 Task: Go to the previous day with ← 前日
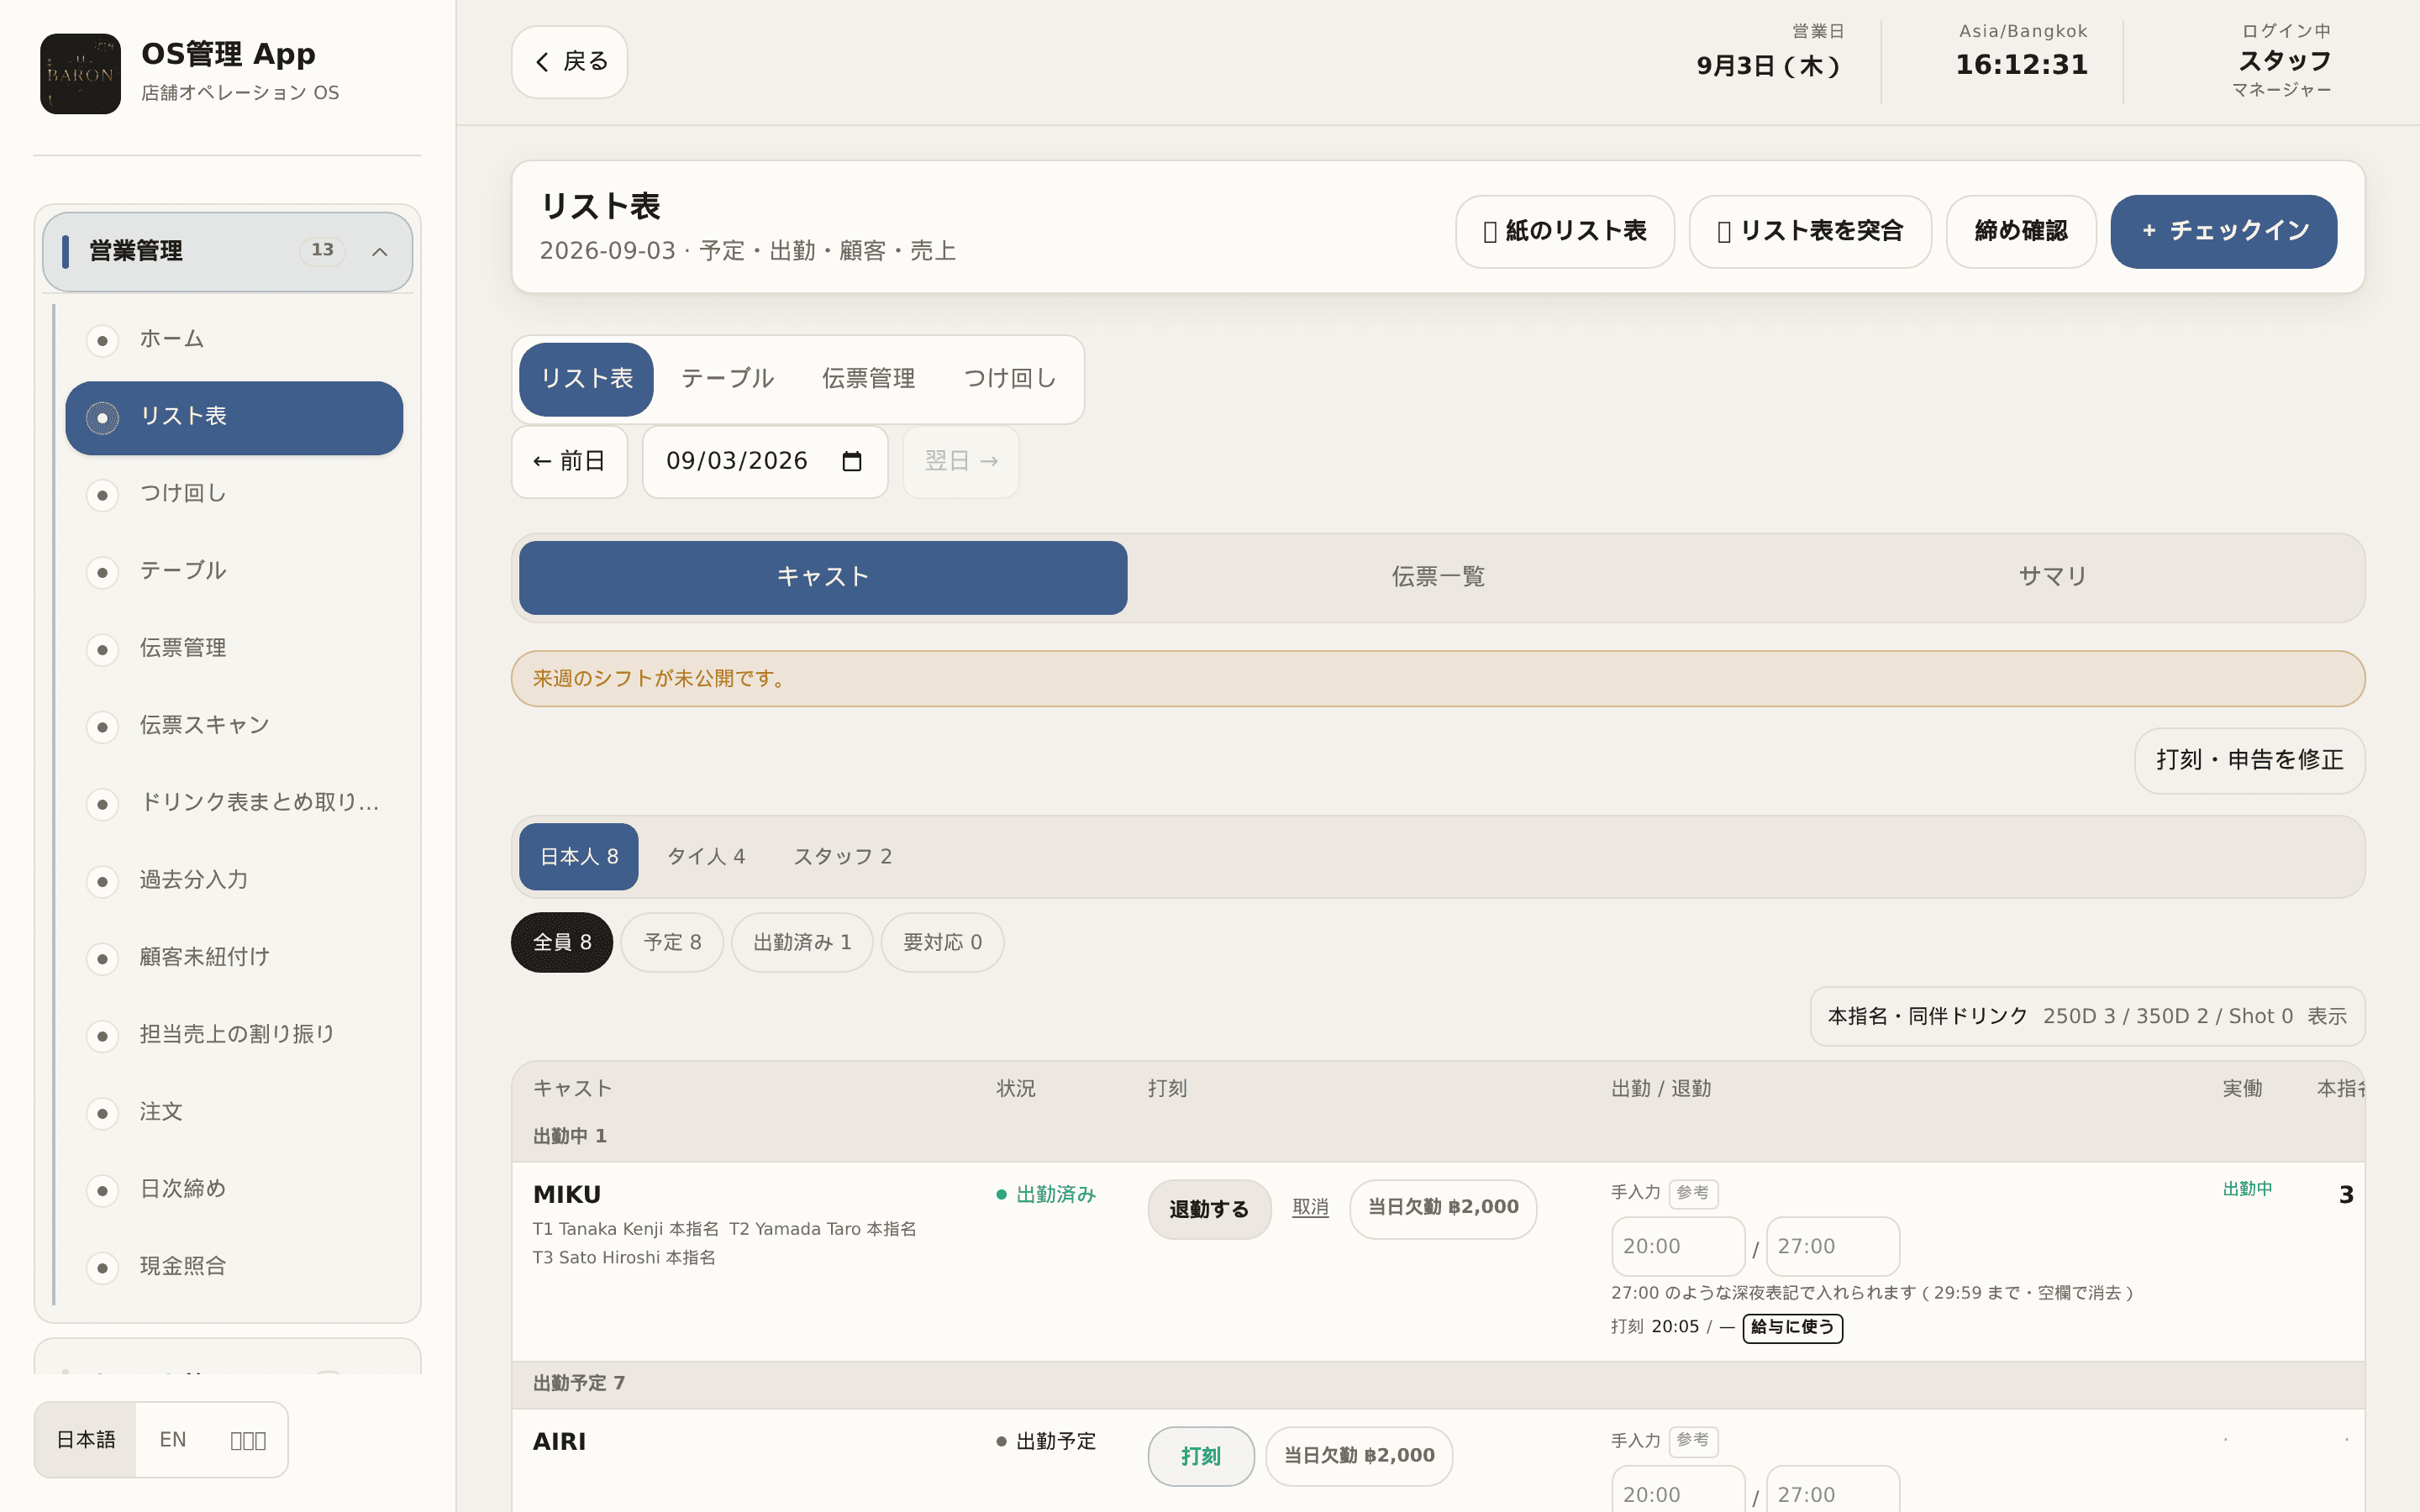pos(570,461)
